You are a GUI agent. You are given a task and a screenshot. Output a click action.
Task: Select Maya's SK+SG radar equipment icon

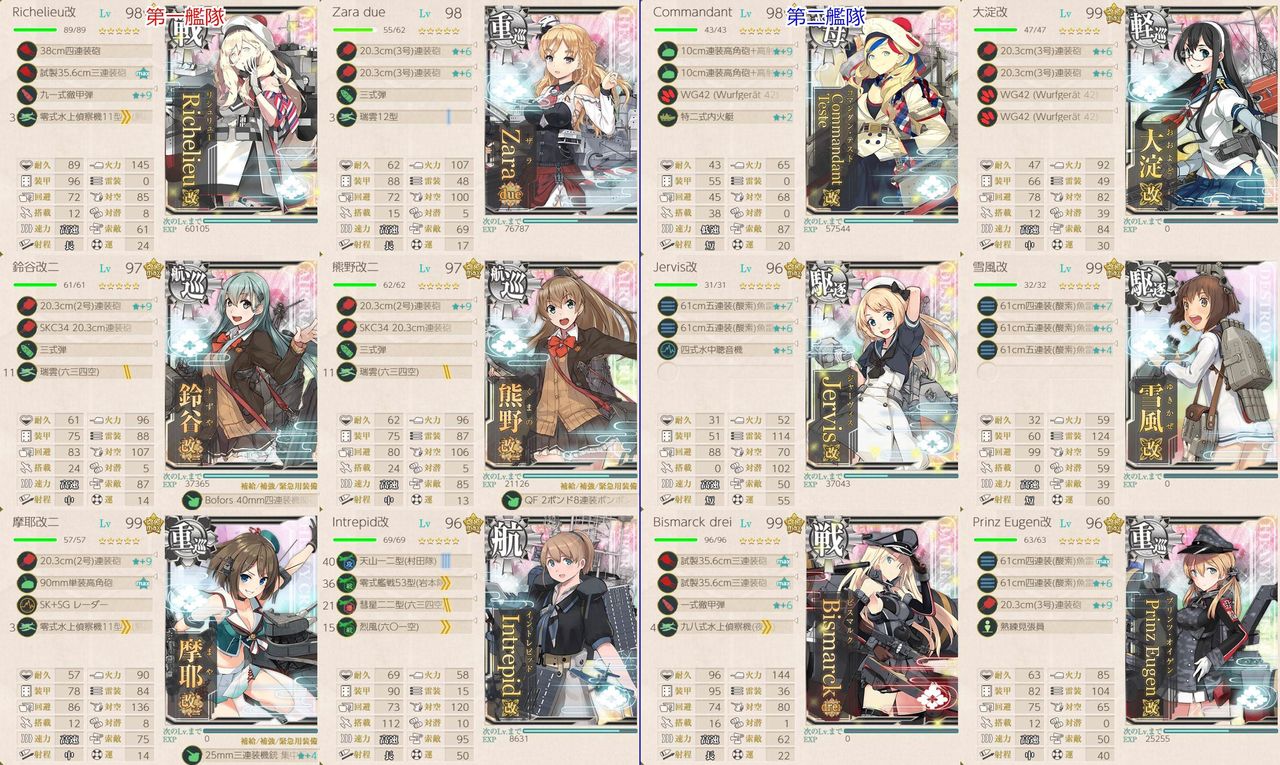coord(27,605)
